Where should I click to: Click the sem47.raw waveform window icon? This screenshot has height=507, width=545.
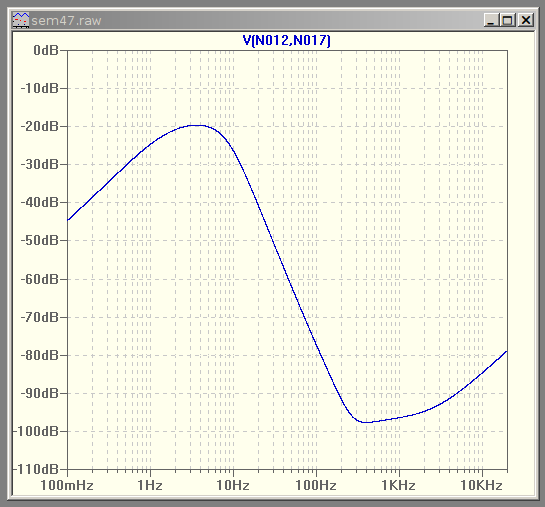[21, 20]
